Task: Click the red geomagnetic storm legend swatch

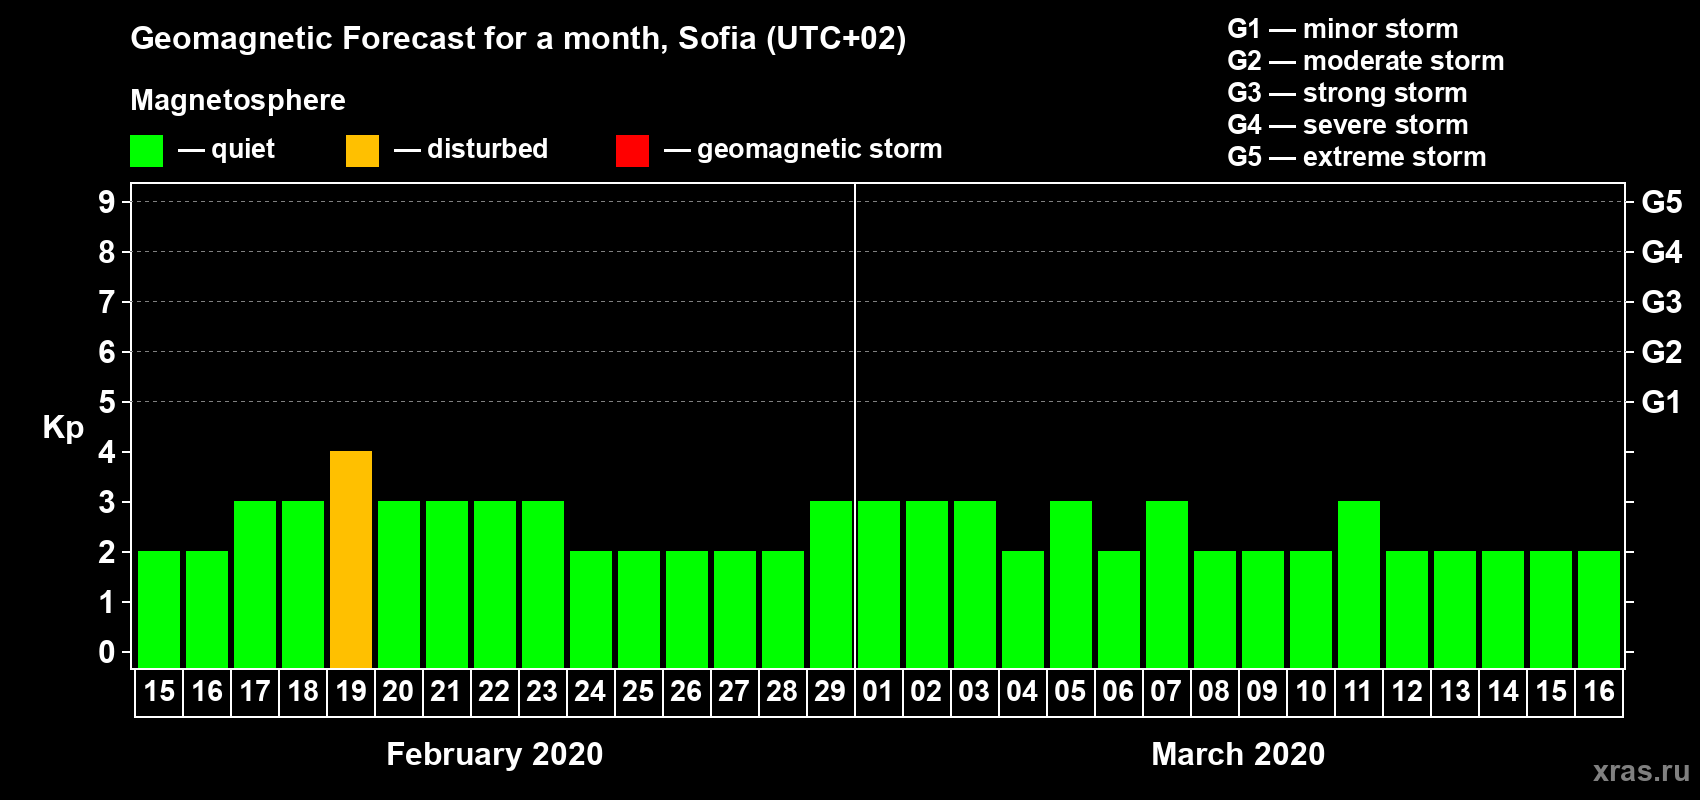Action: pyautogui.click(x=632, y=151)
